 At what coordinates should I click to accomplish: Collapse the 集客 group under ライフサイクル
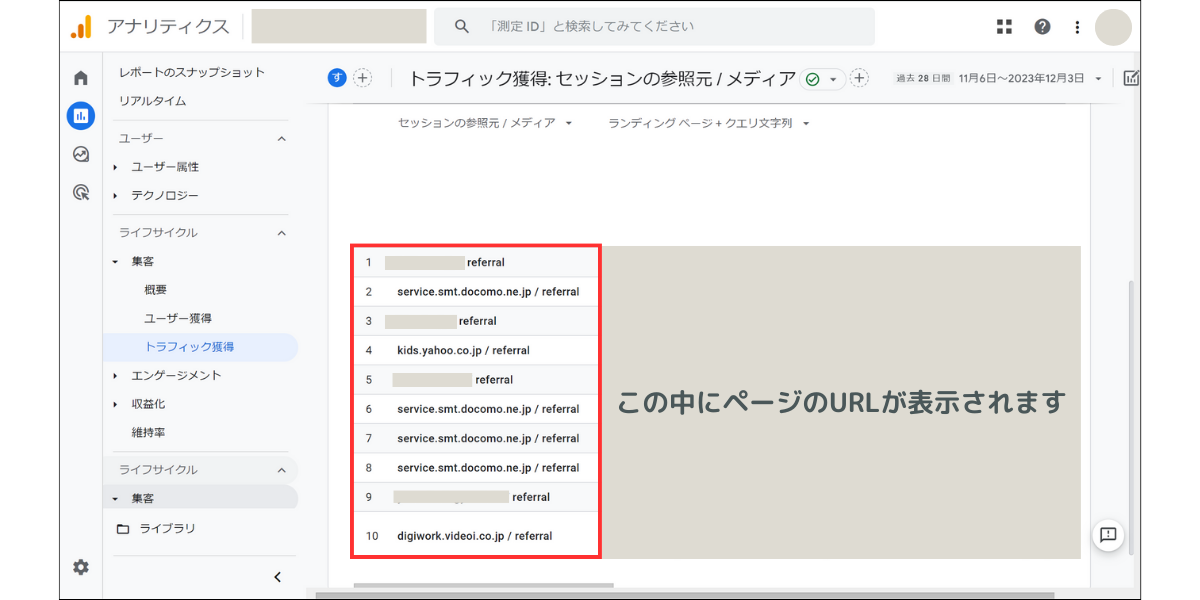115,261
